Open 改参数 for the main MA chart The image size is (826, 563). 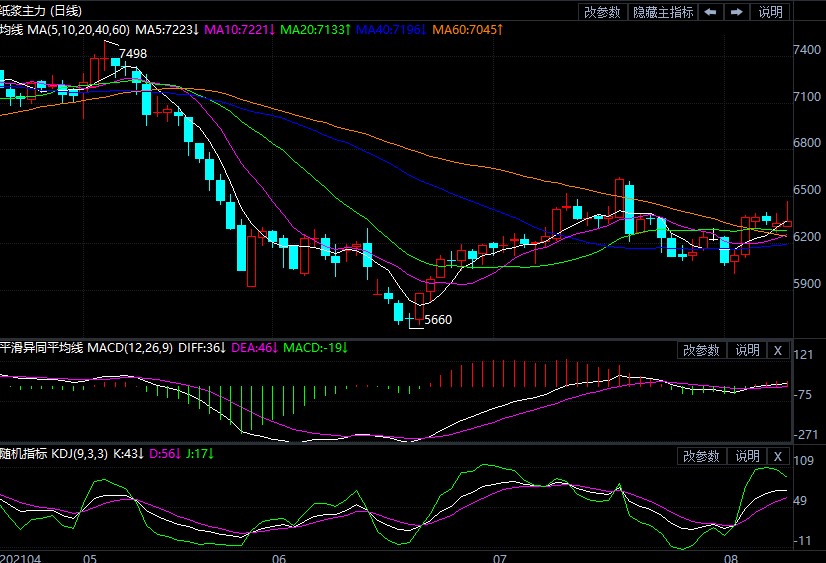pos(603,13)
